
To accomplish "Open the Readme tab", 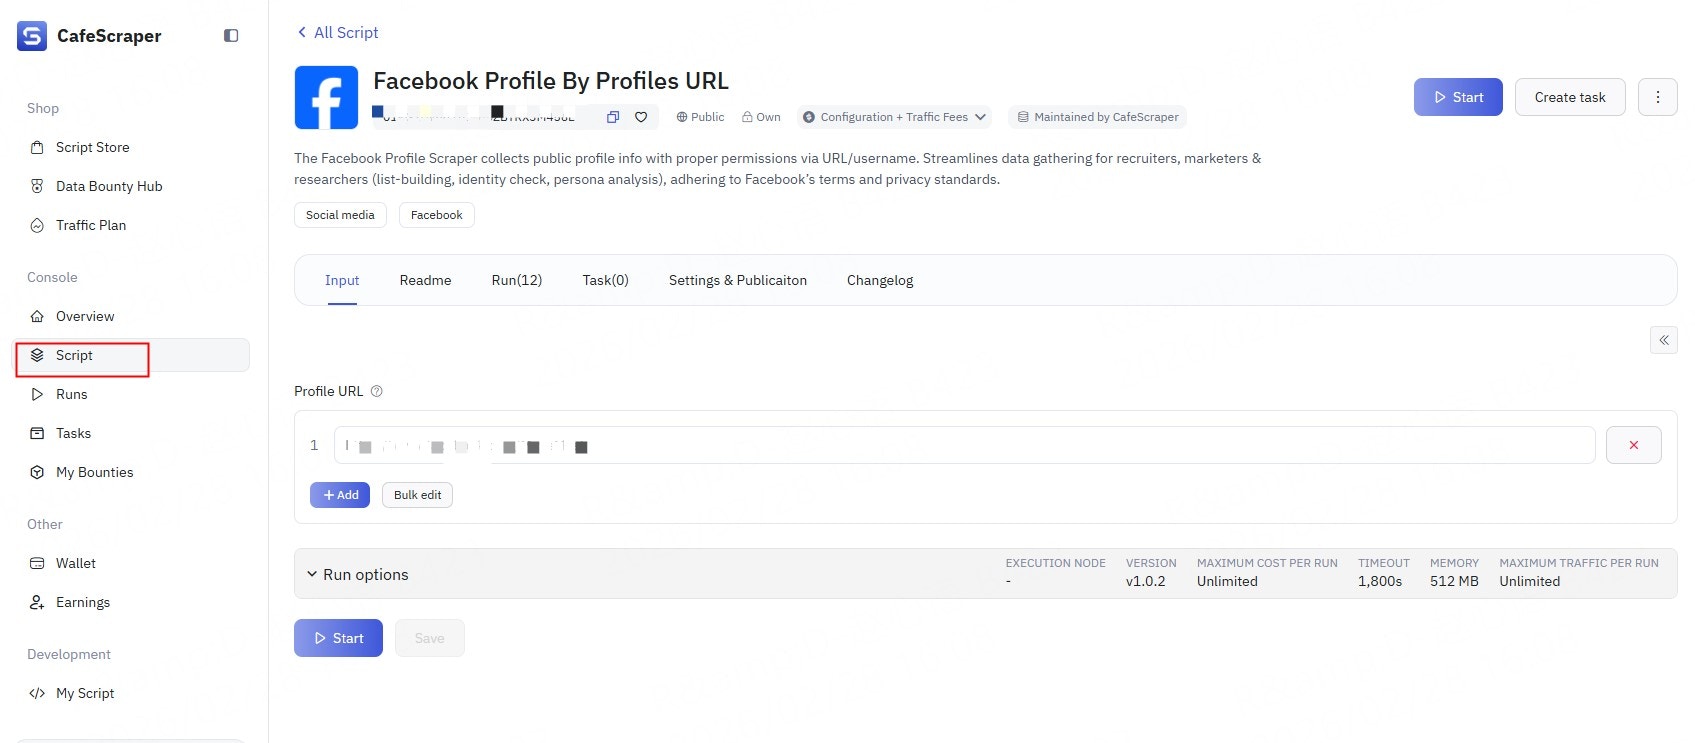I will 425,280.
